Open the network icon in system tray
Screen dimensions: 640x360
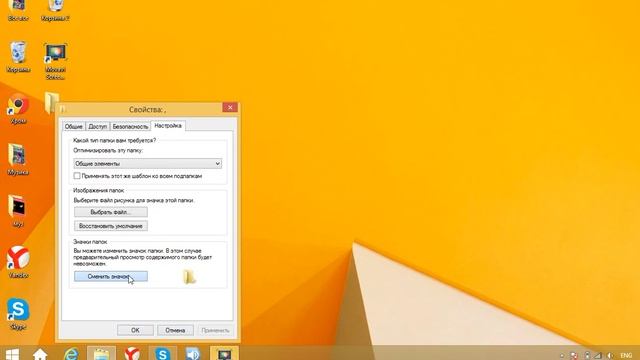pos(598,356)
